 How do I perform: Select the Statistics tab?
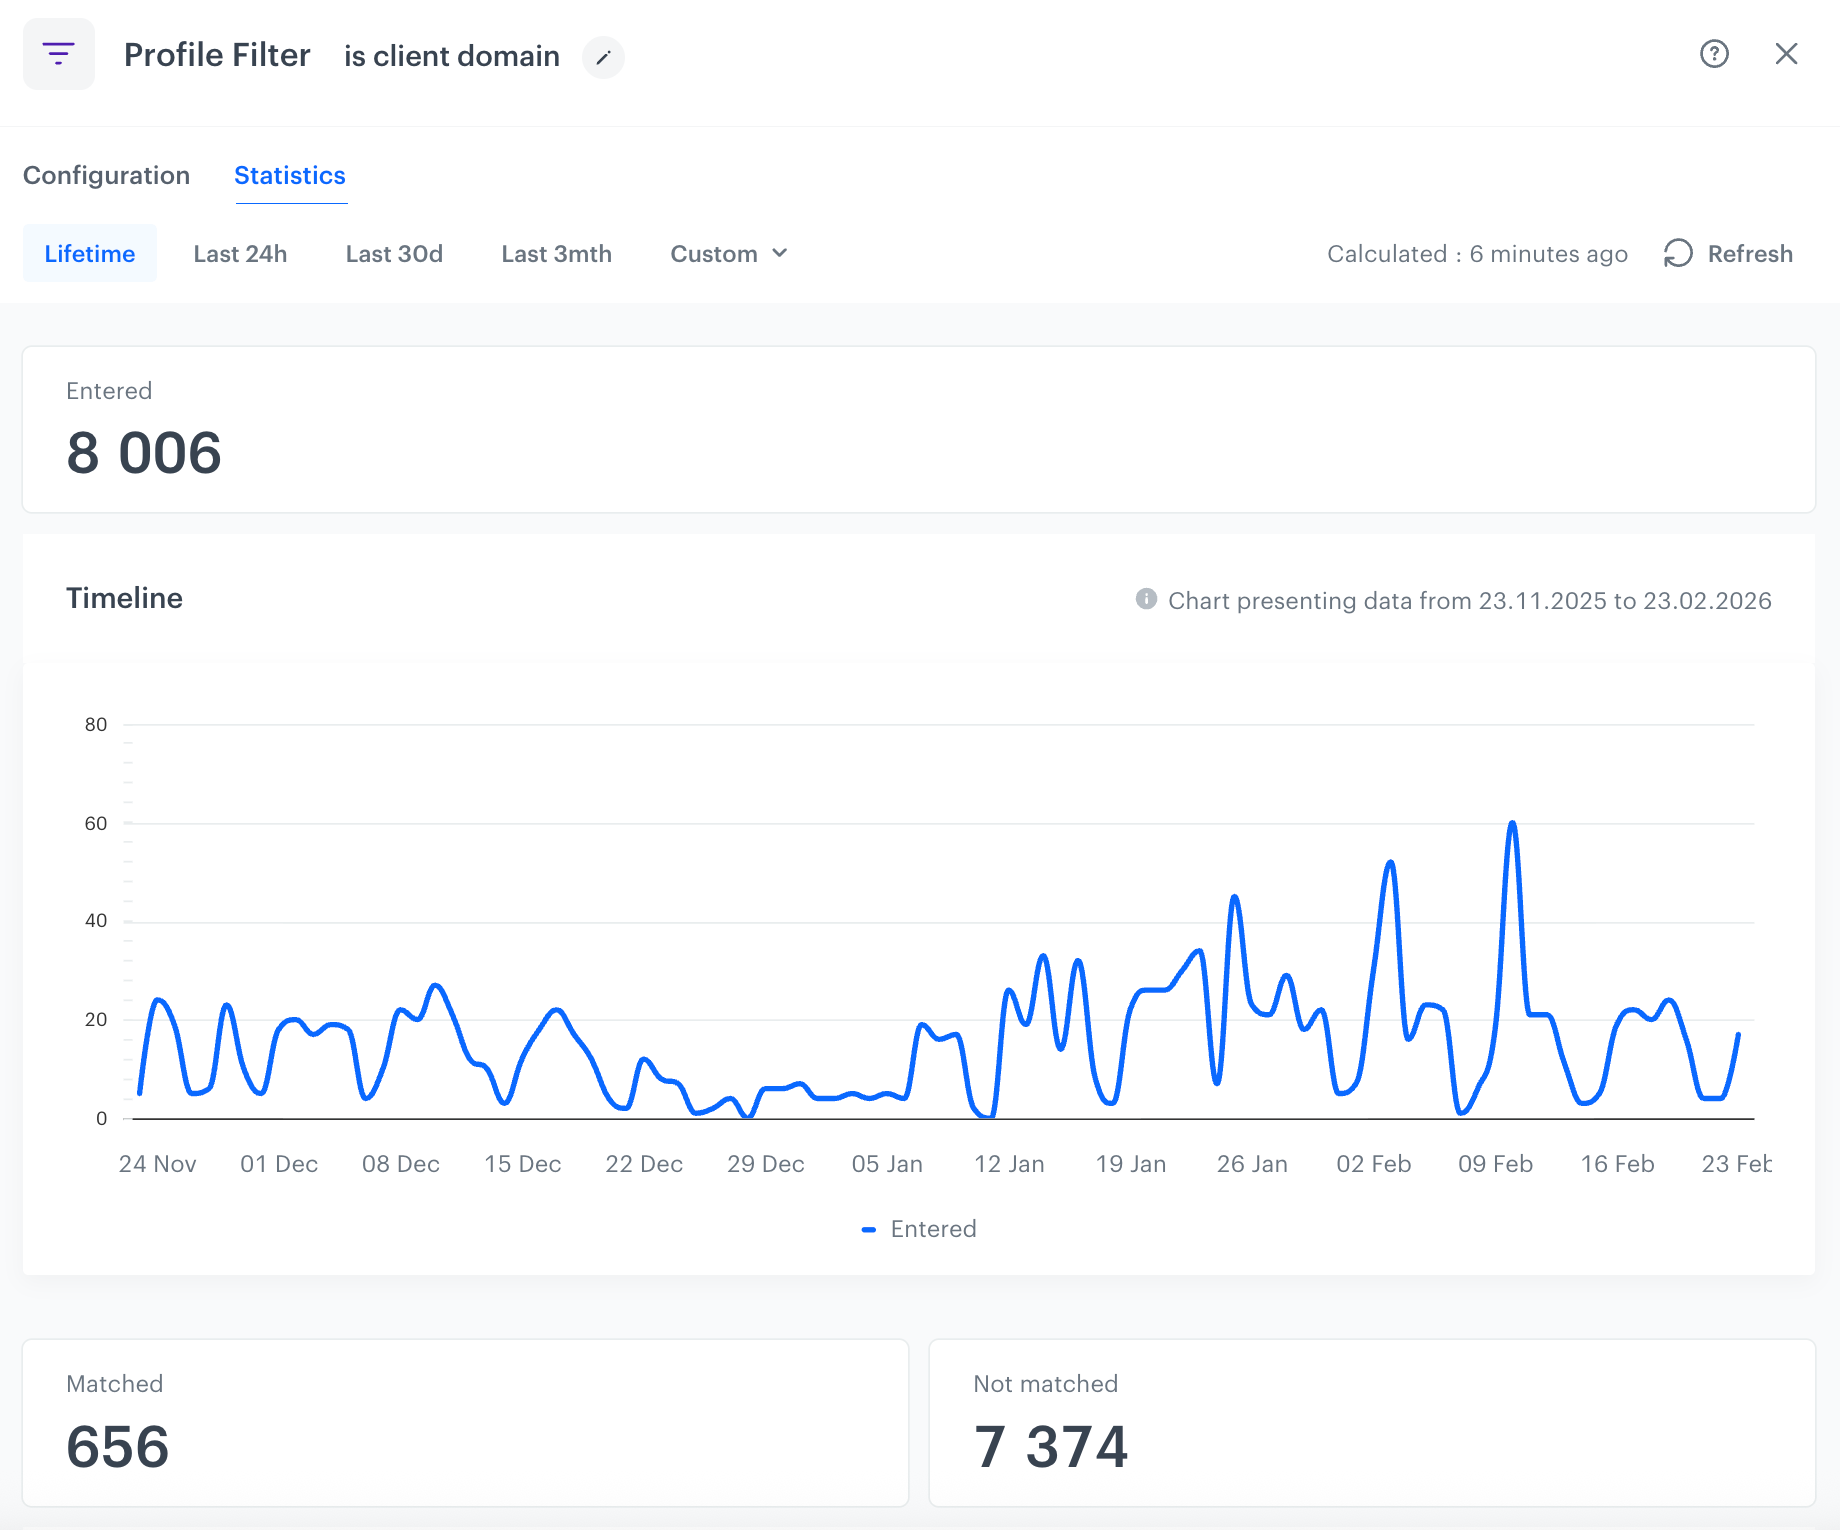coord(290,176)
